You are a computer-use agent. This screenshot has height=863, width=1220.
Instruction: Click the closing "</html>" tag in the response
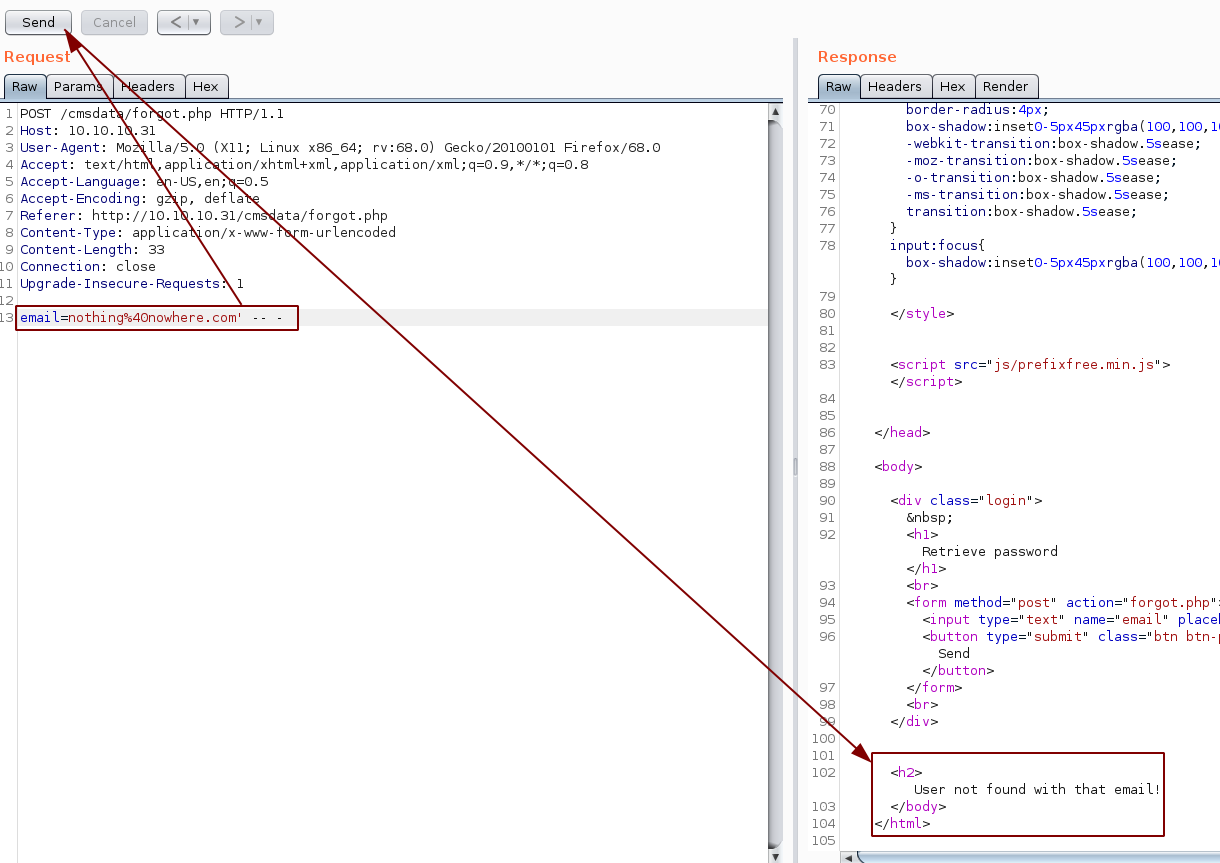pos(902,824)
